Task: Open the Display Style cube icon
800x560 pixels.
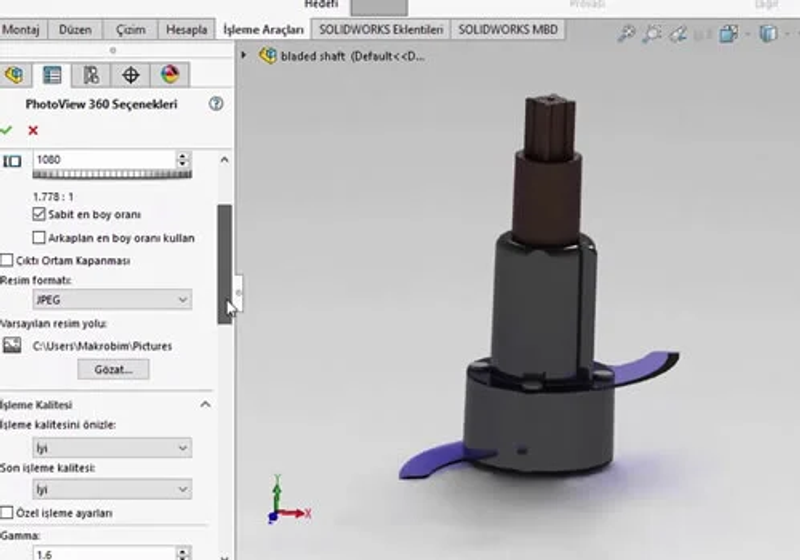Action: click(768, 34)
